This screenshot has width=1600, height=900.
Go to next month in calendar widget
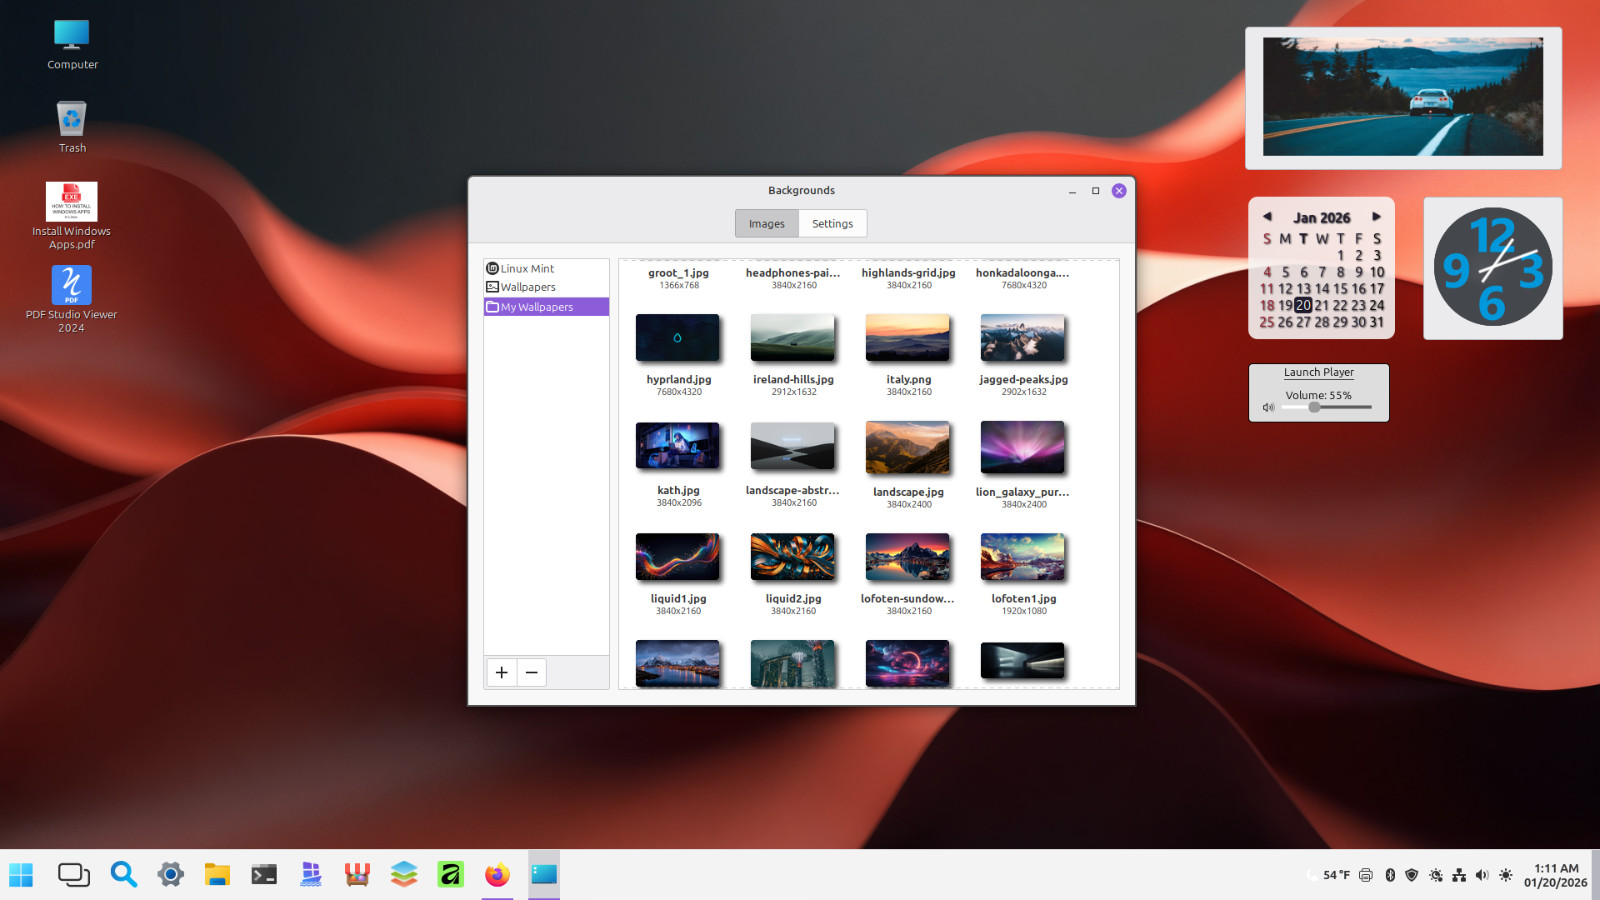[x=1376, y=216]
